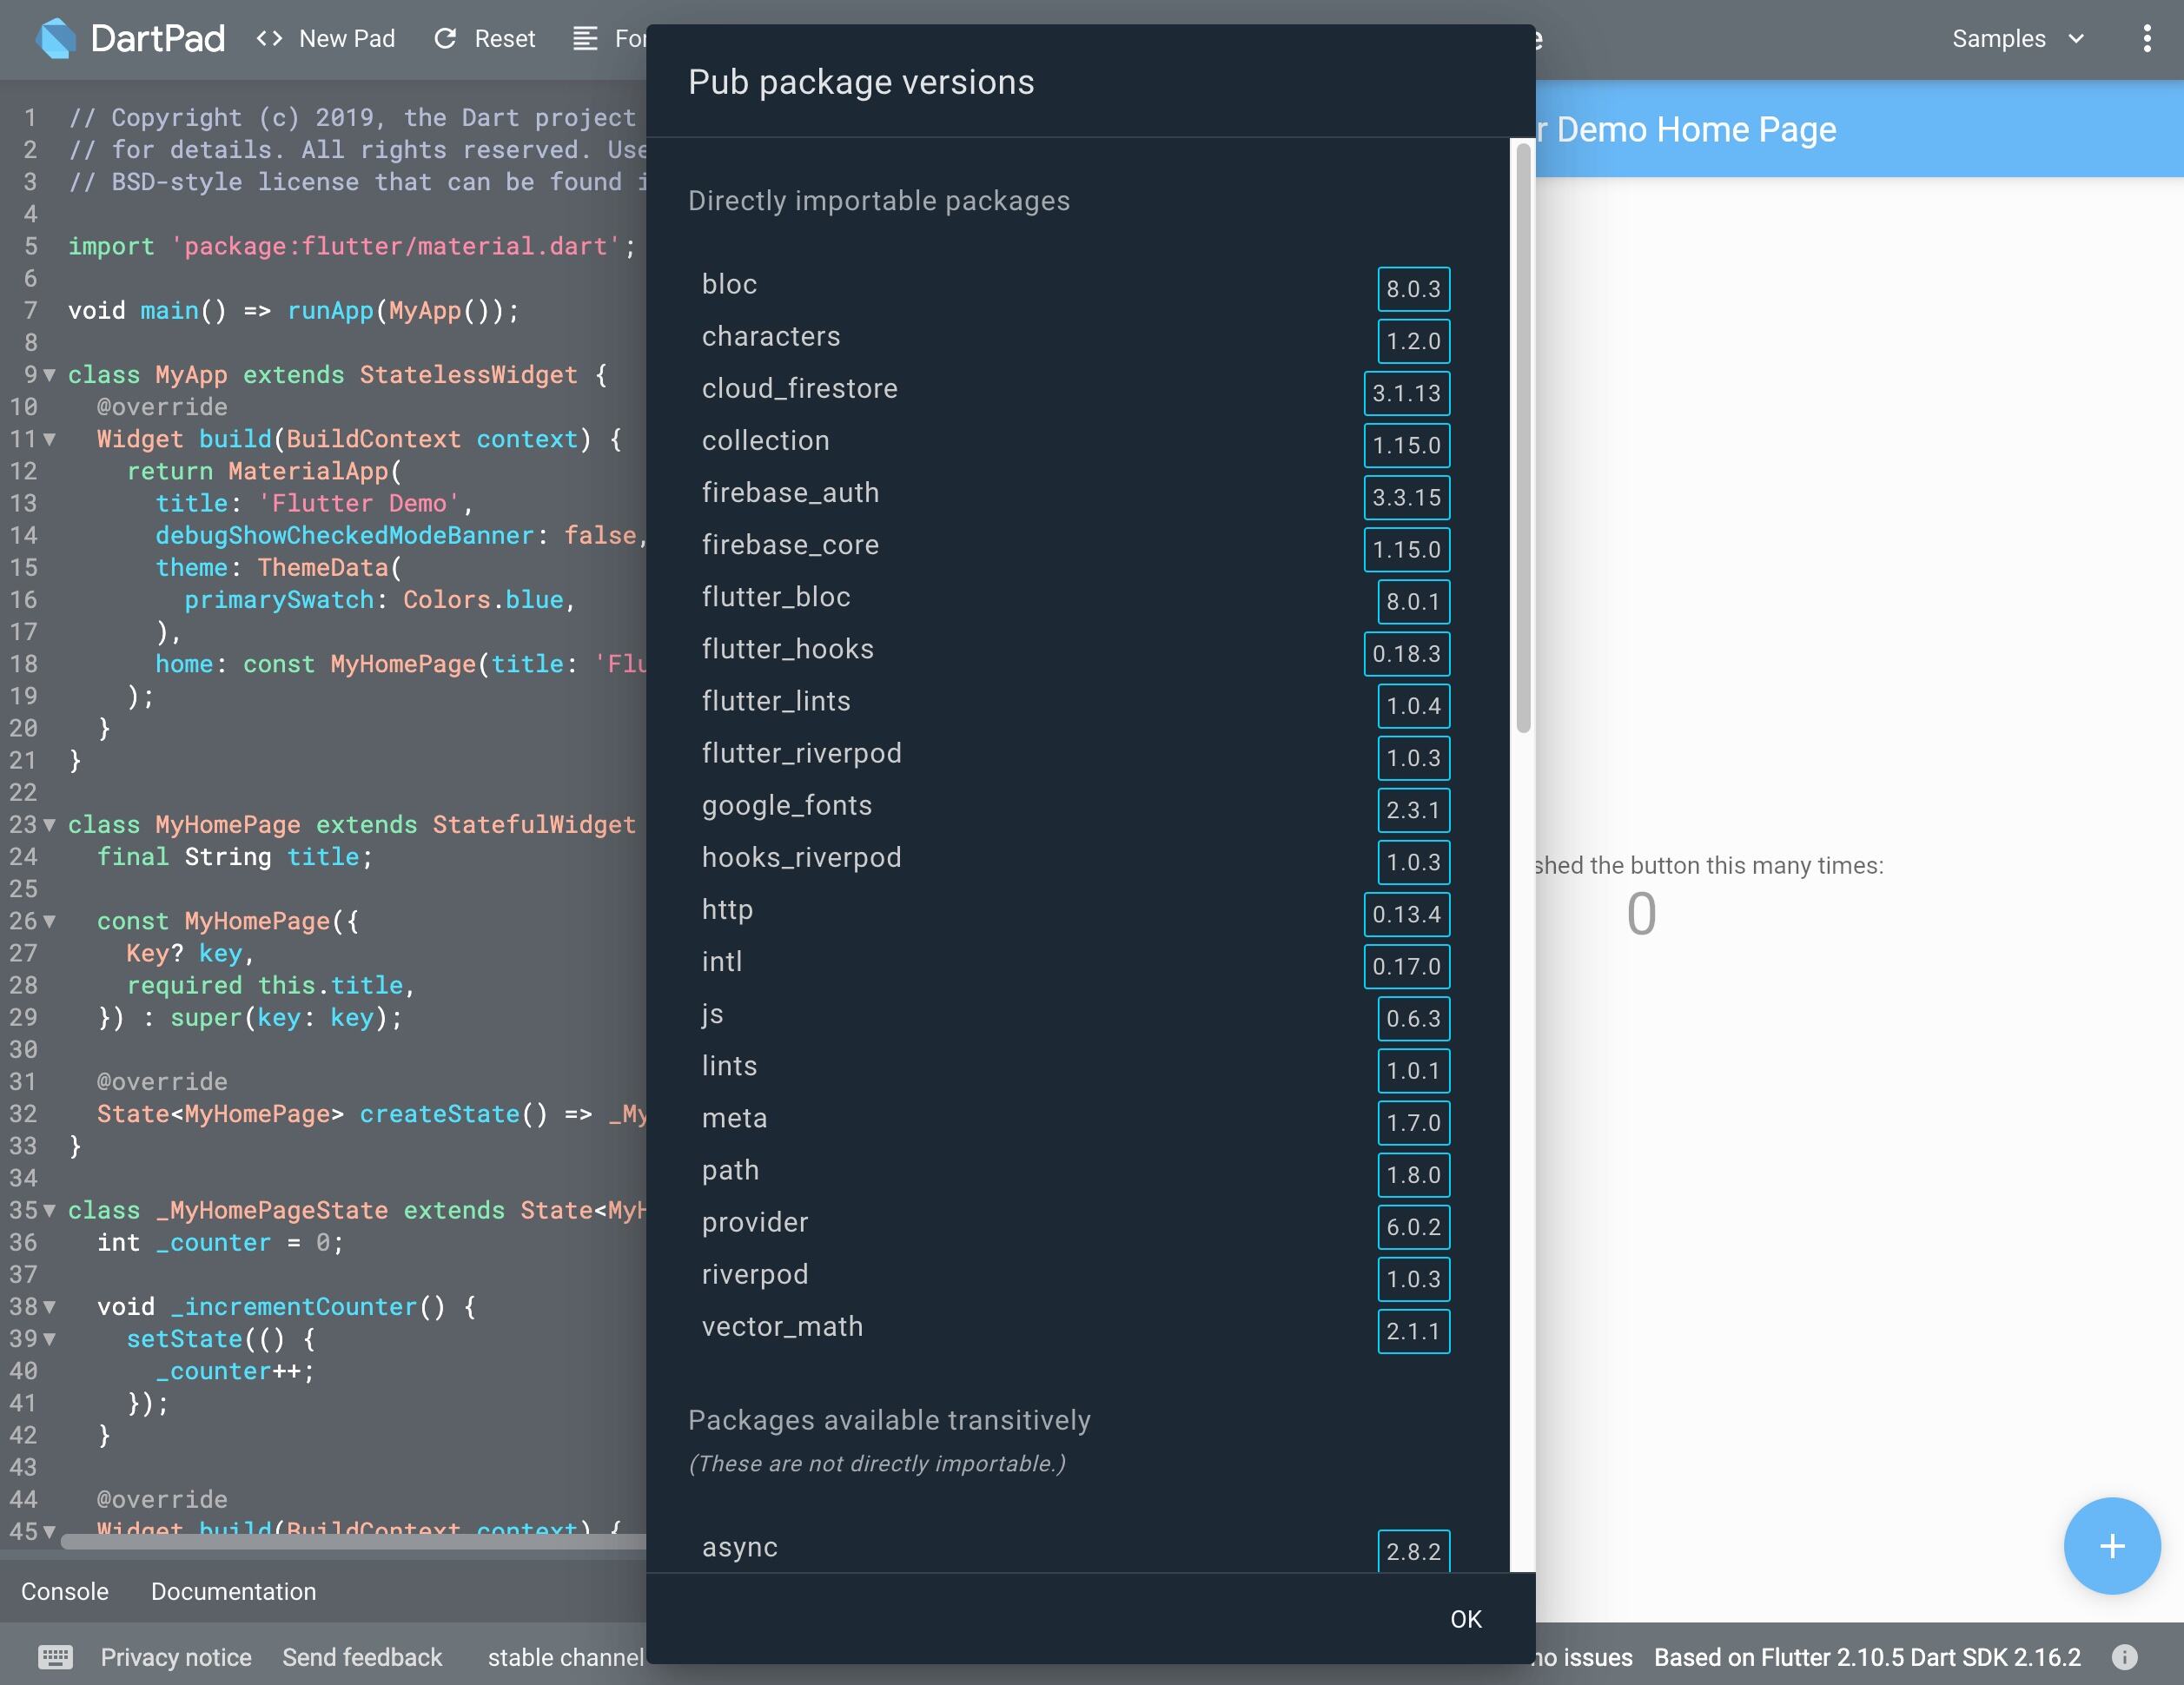
Task: Click the intl package name
Action: (722, 961)
